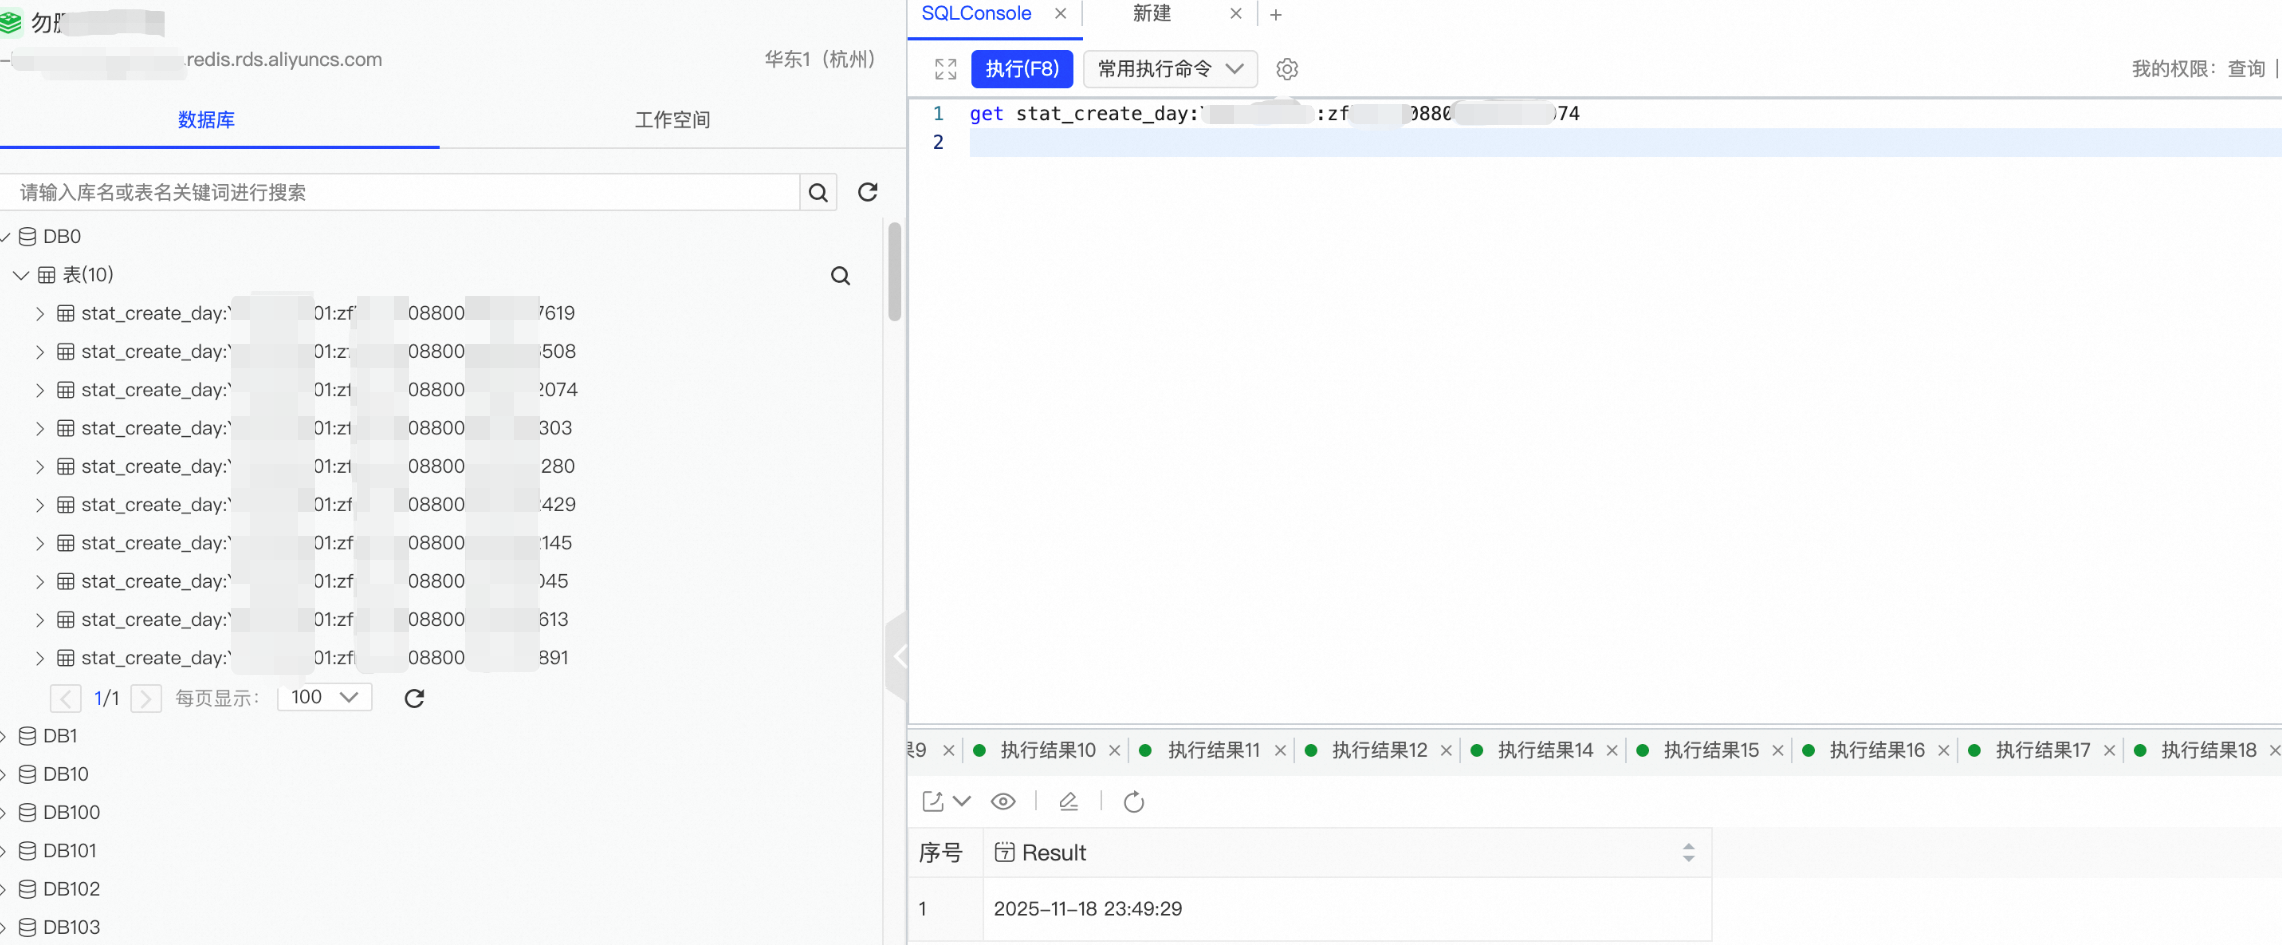Click the DB101 database icon

tap(28, 851)
